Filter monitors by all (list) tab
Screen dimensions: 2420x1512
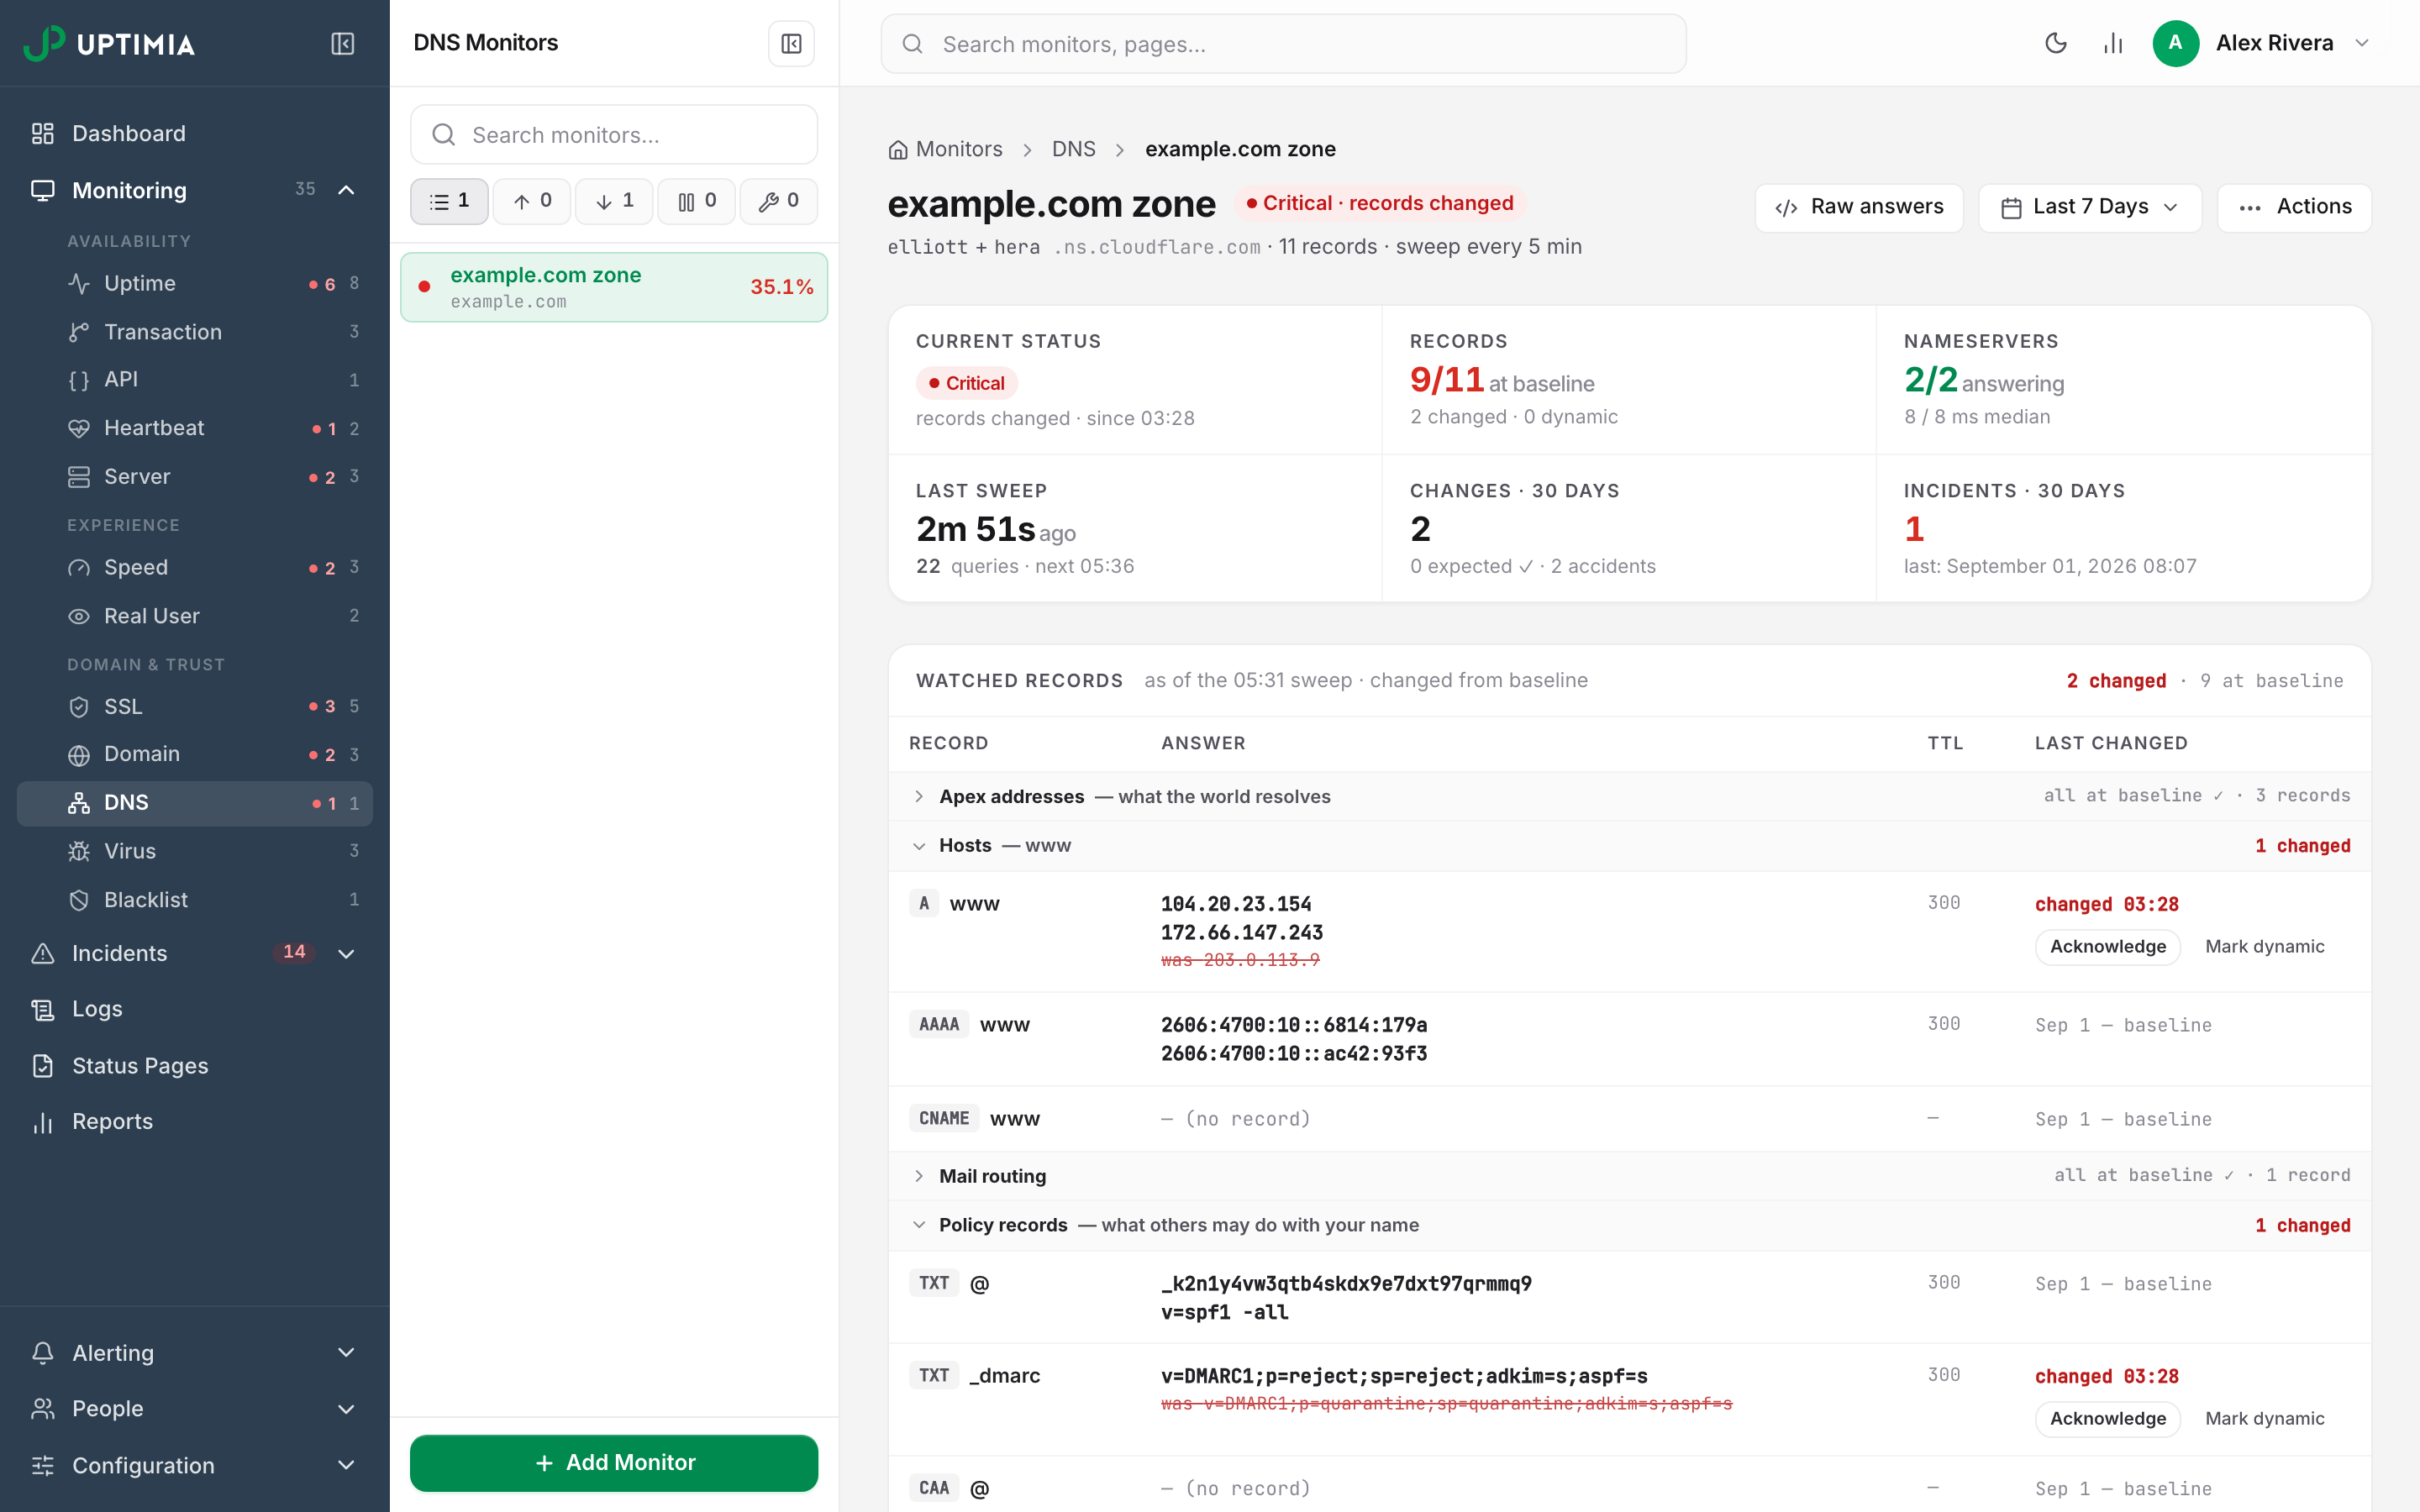pyautogui.click(x=449, y=202)
